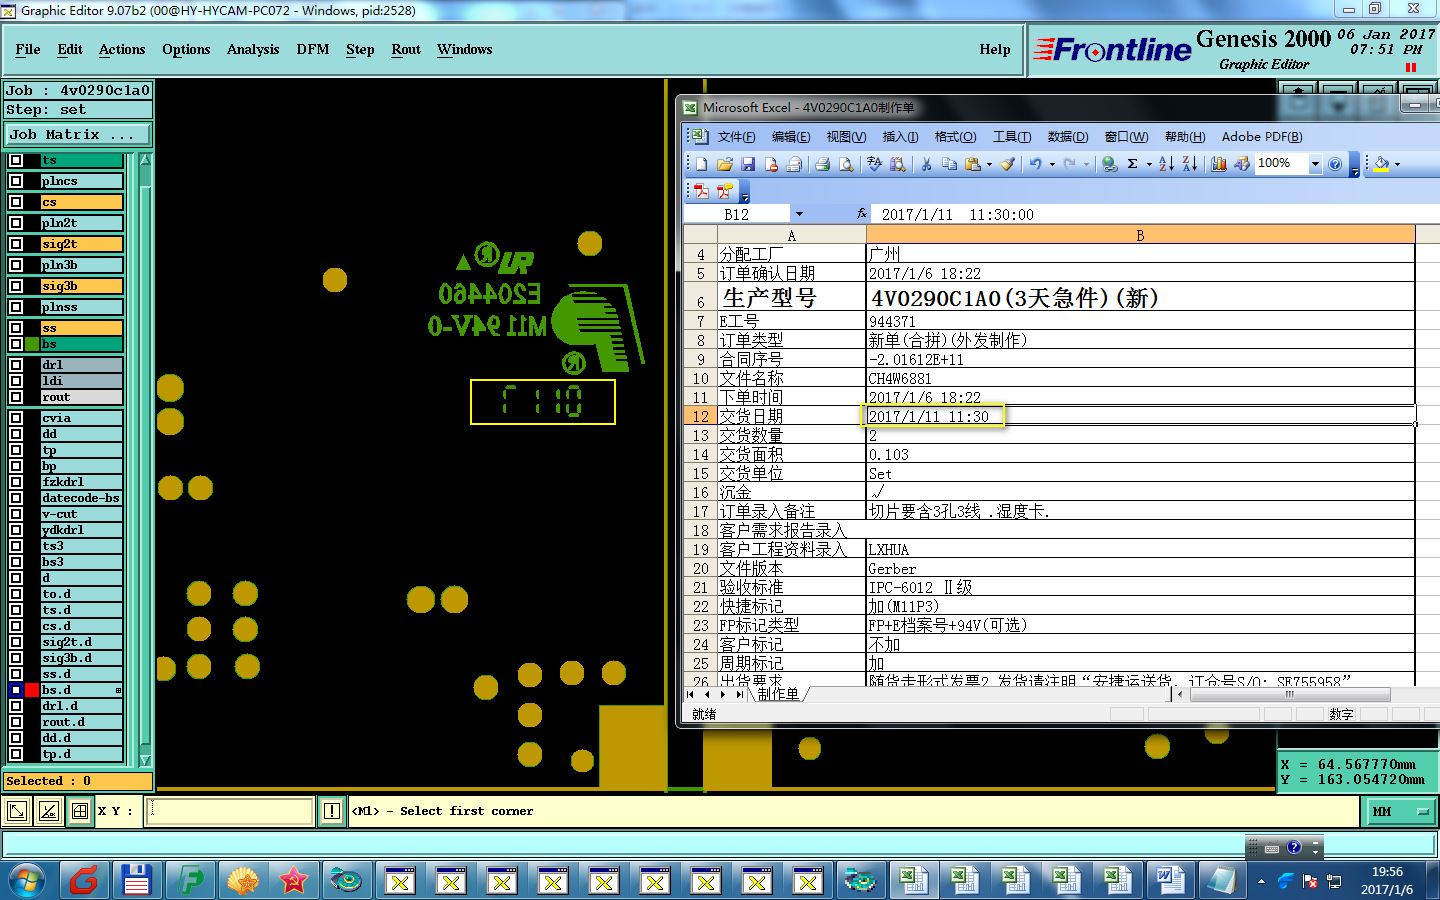Click the Print icon in Excel toolbar
Image resolution: width=1440 pixels, height=900 pixels.
[x=822, y=164]
